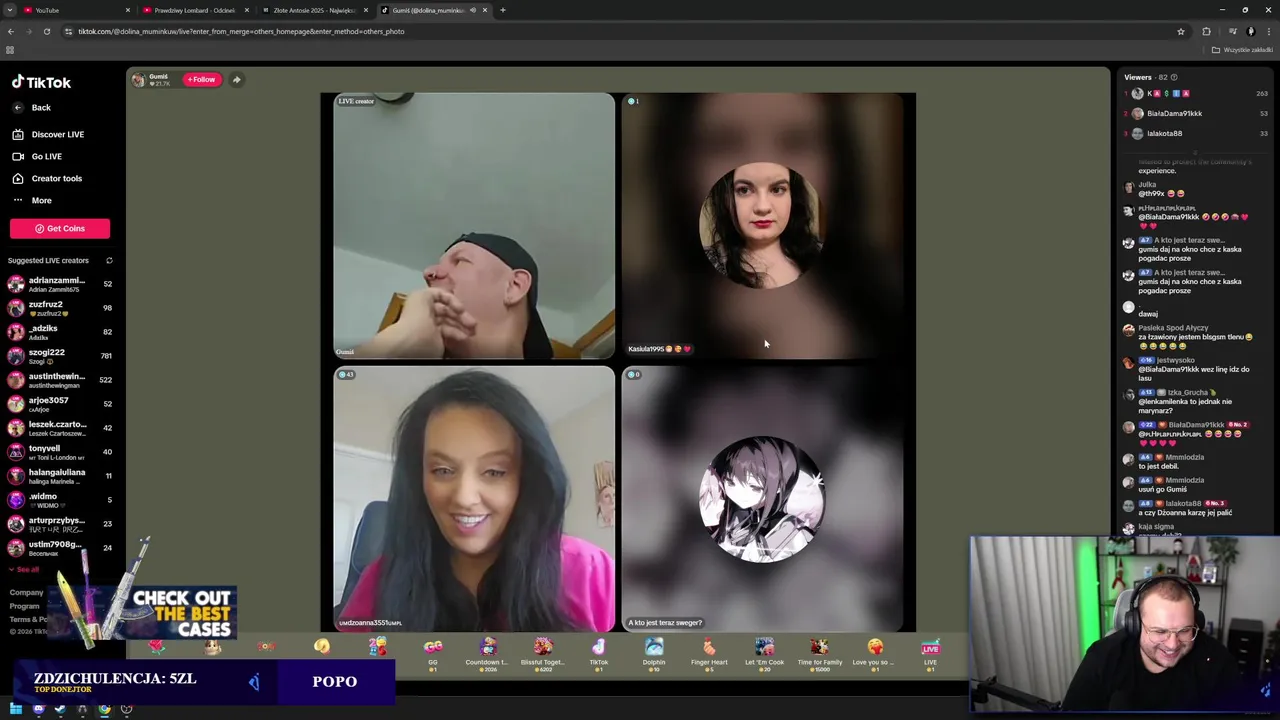Send the Countdown gift
Screen dimensions: 1280x720
(487, 653)
